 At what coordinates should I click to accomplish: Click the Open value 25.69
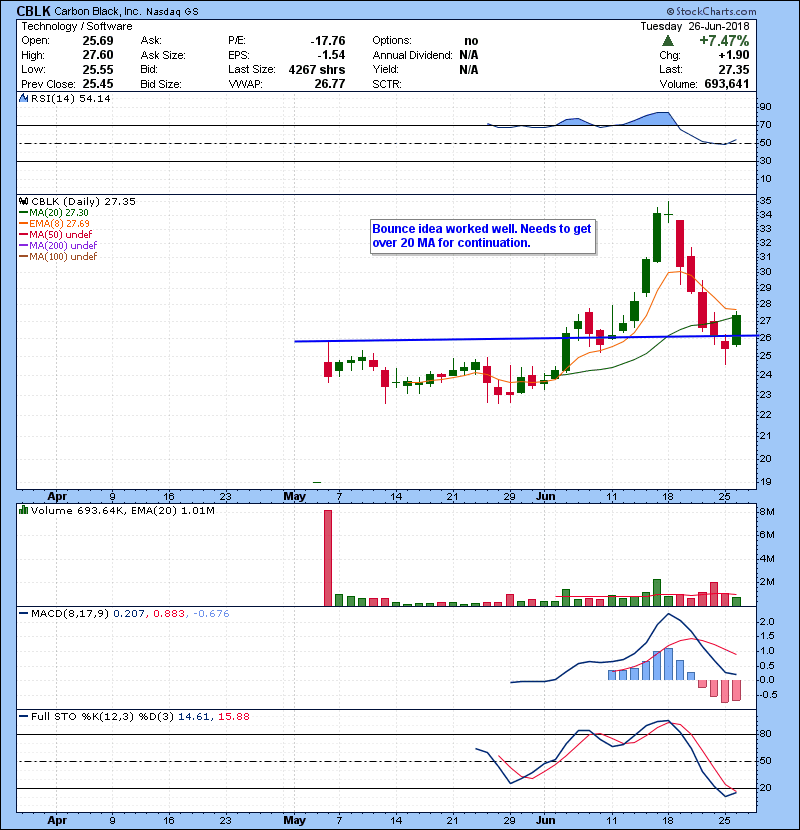click(x=98, y=41)
